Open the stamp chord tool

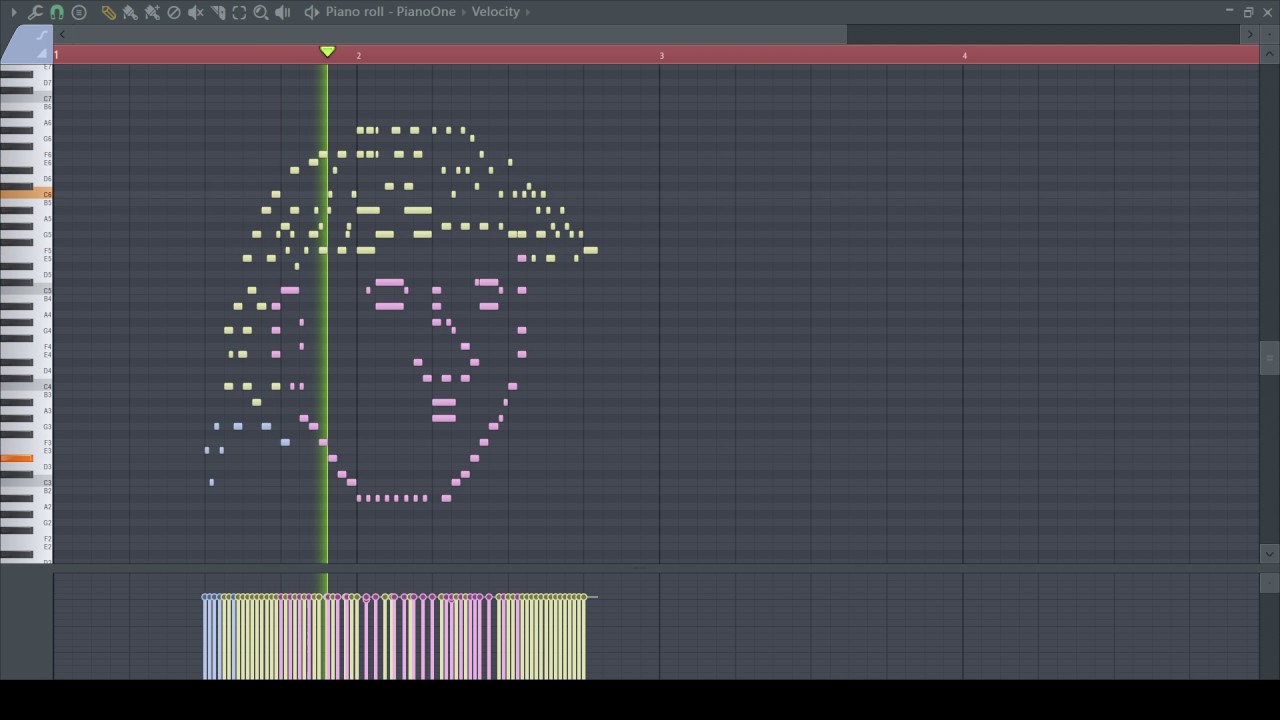tap(79, 12)
